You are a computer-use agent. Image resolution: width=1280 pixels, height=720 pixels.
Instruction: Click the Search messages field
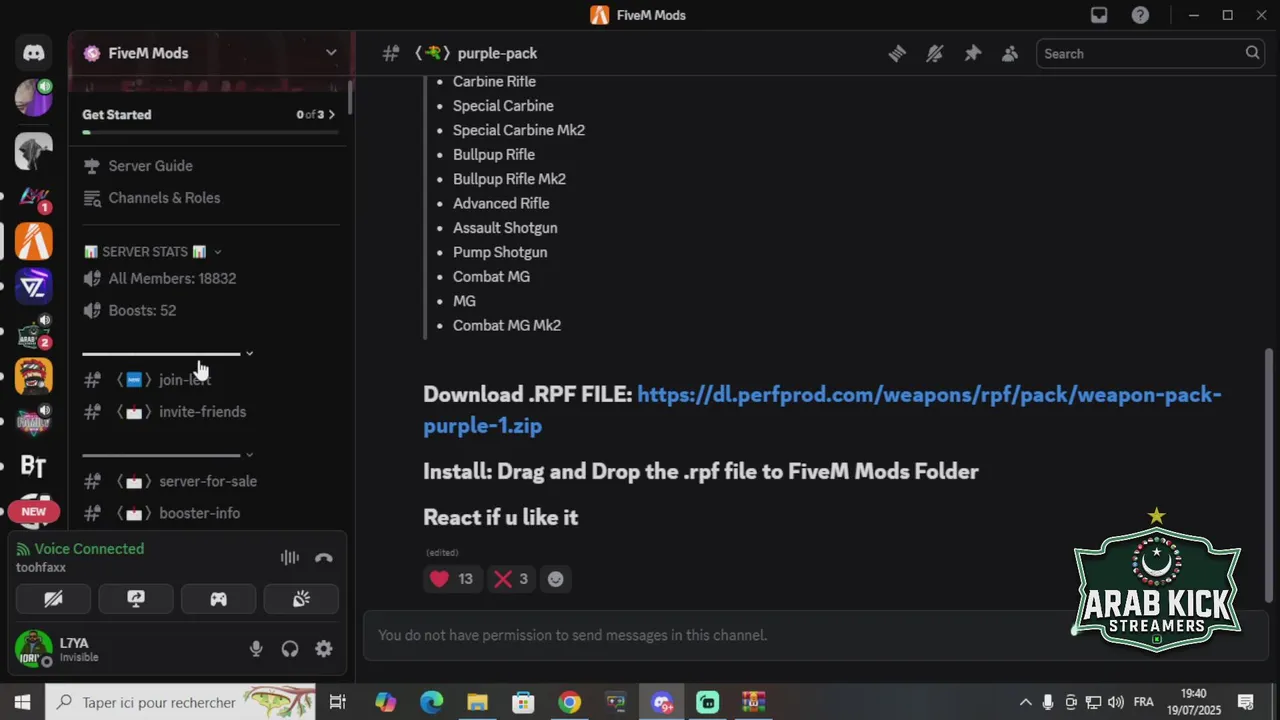pyautogui.click(x=1150, y=54)
